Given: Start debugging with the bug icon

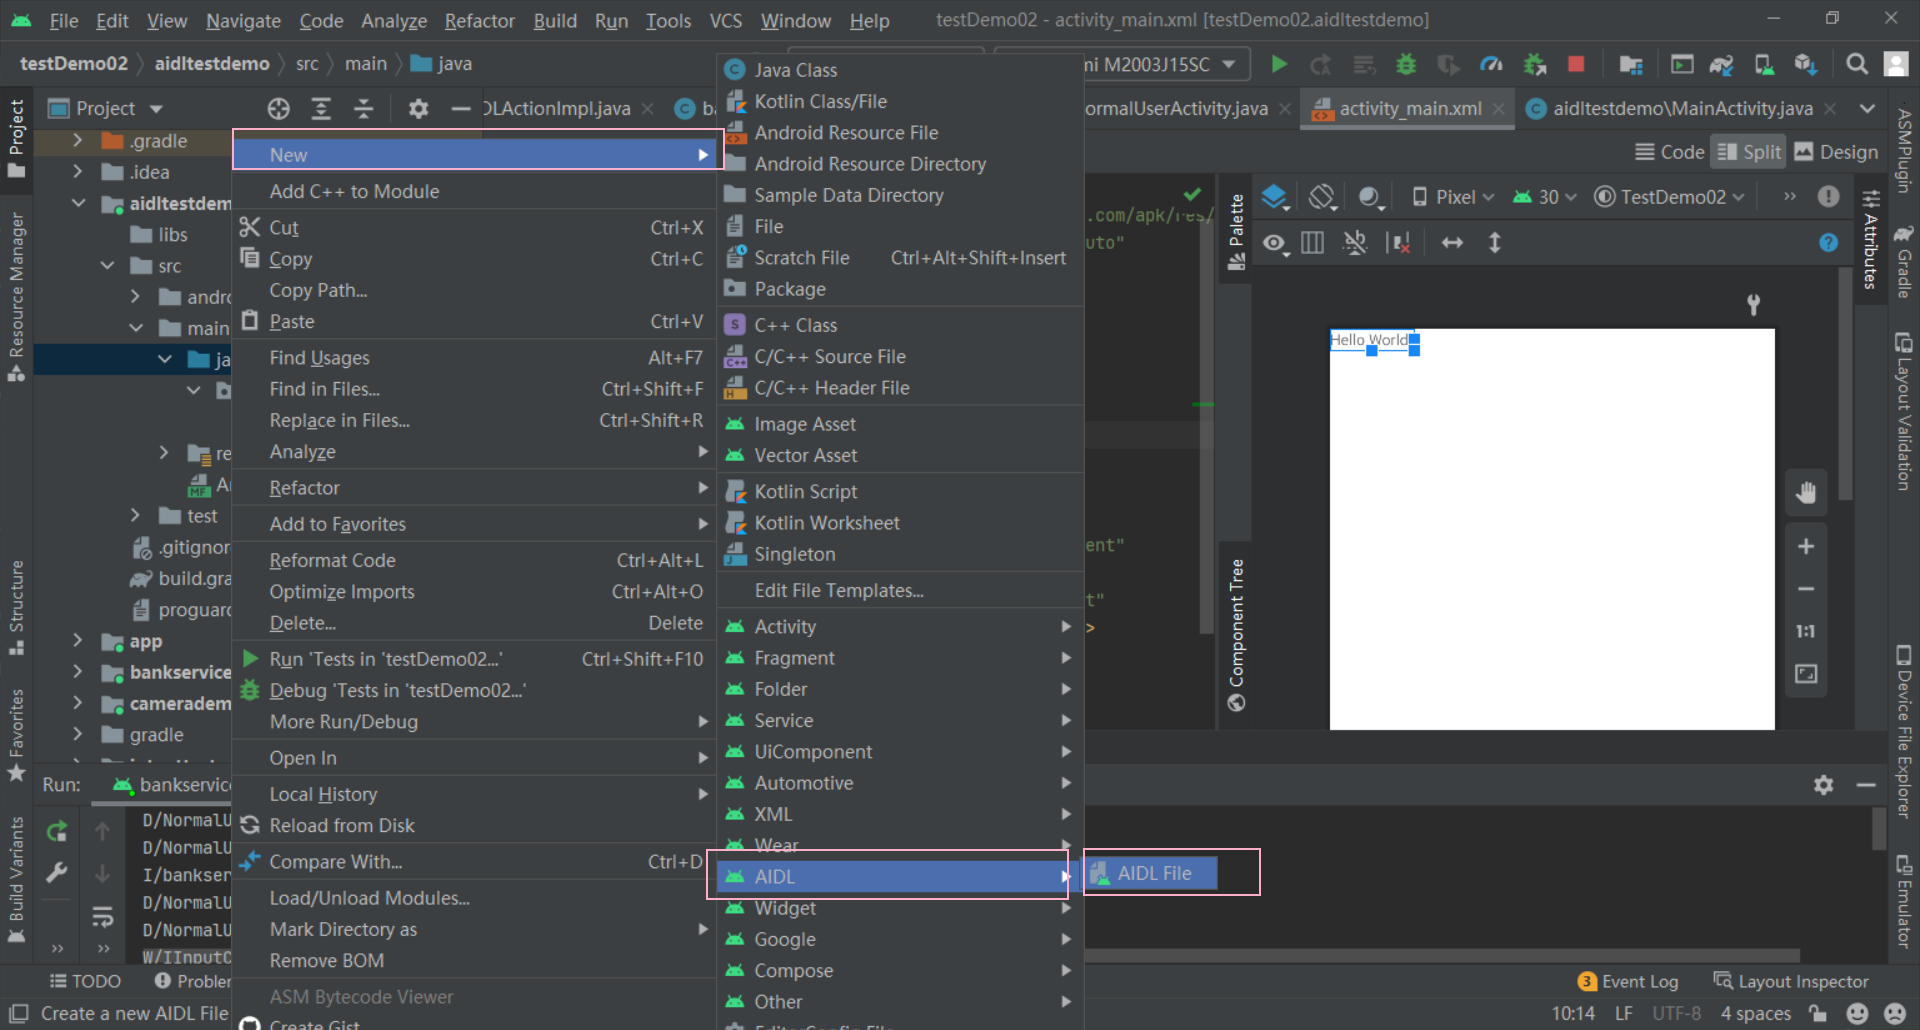Looking at the screenshot, I should point(1406,63).
